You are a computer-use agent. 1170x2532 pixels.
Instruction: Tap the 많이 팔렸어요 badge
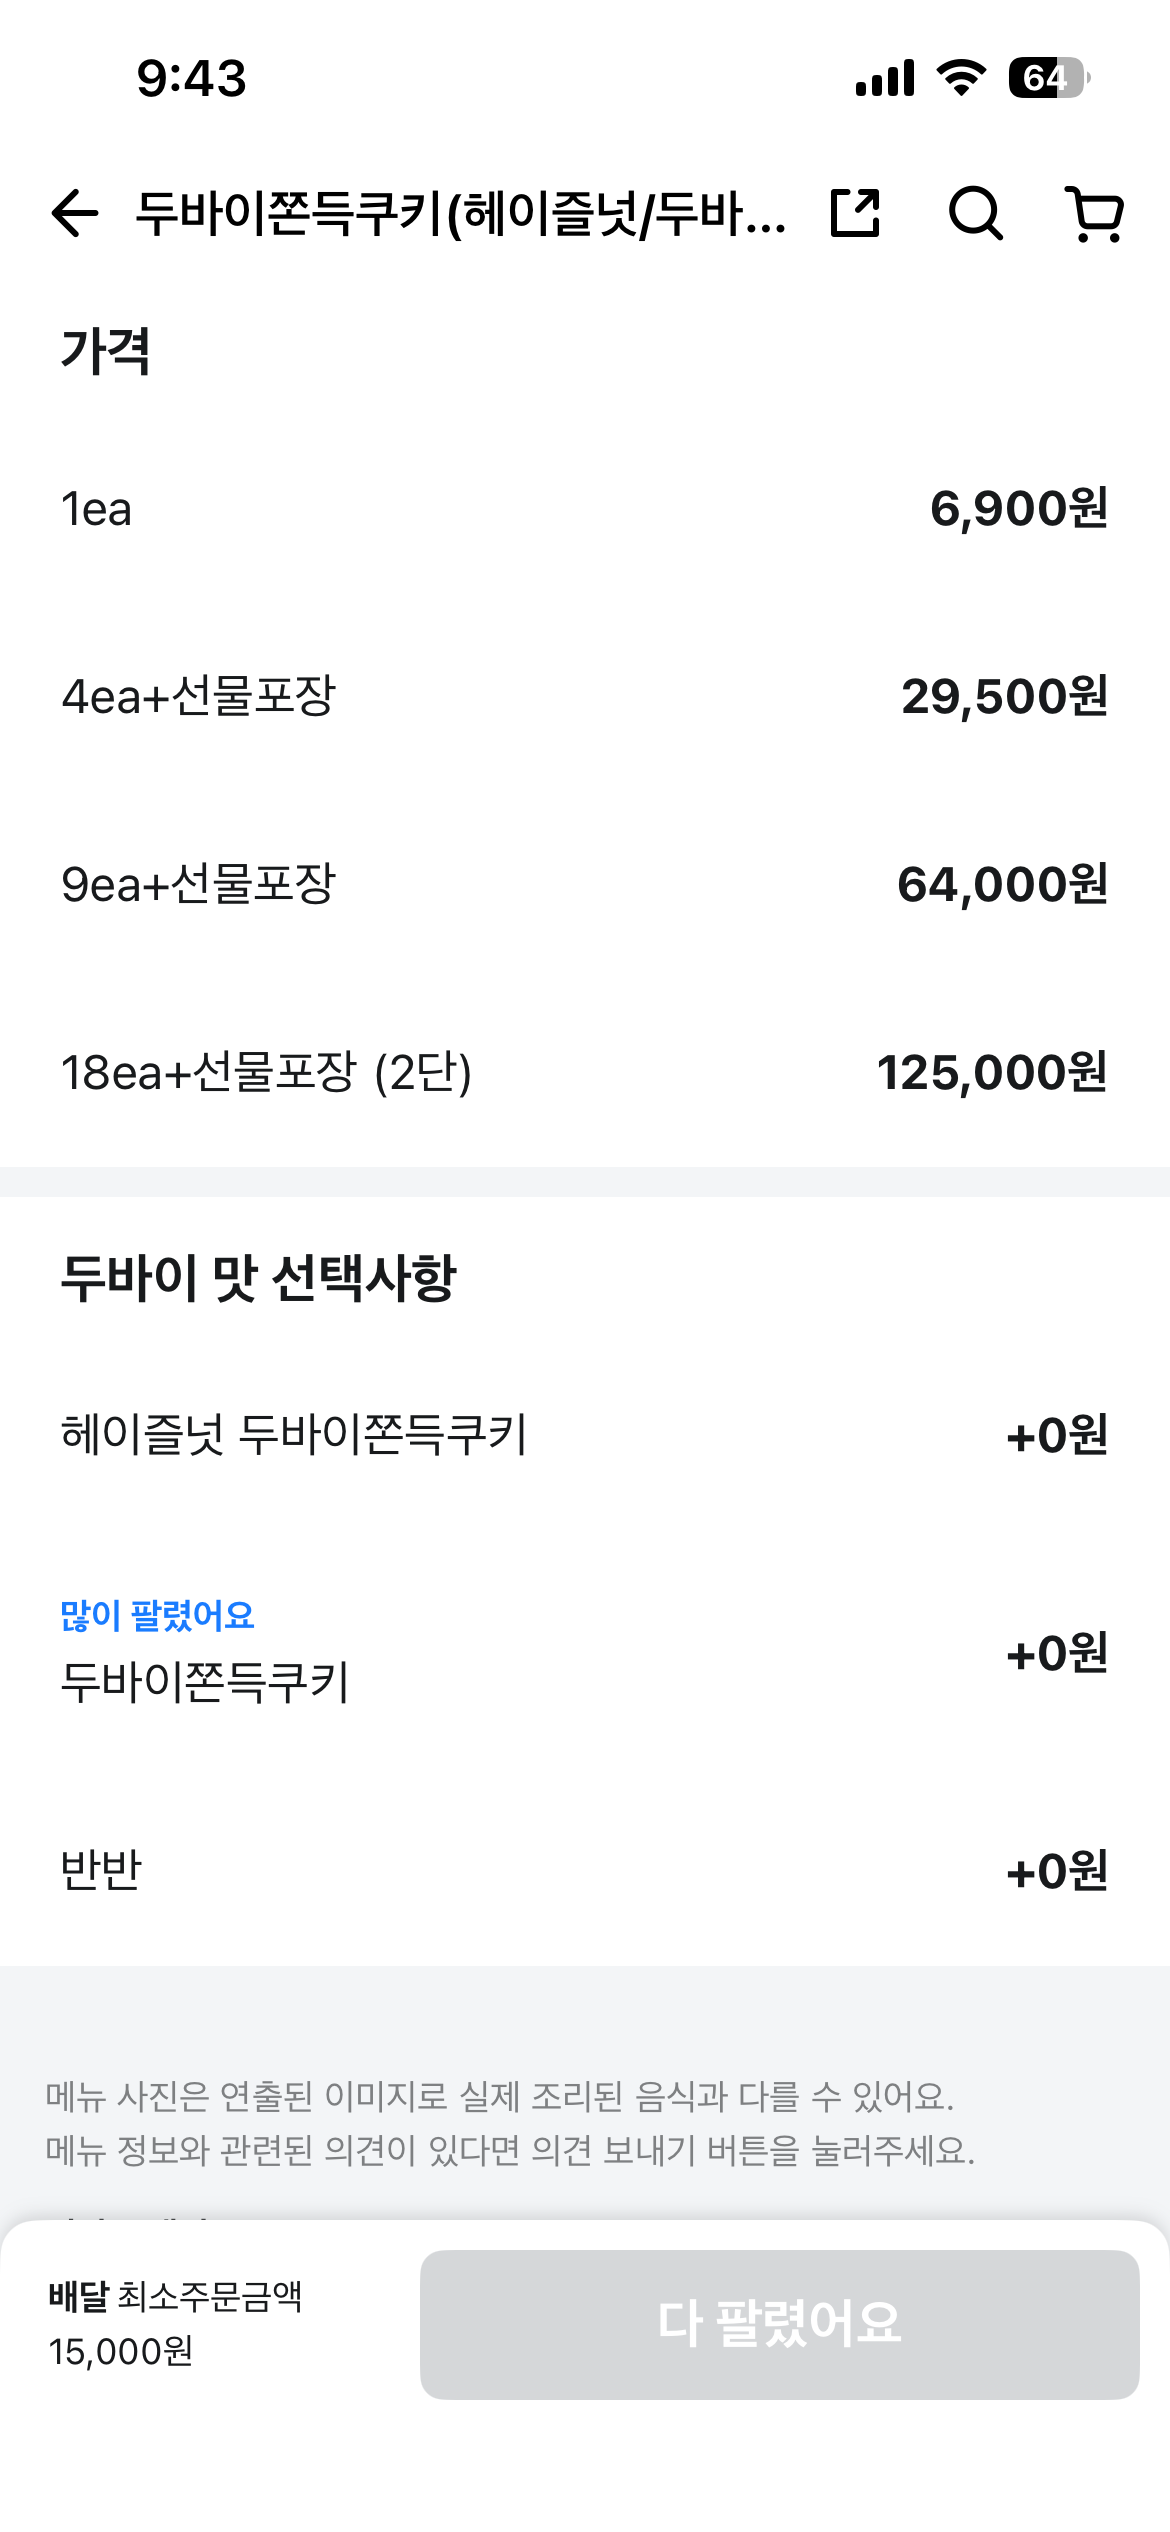click(158, 1615)
